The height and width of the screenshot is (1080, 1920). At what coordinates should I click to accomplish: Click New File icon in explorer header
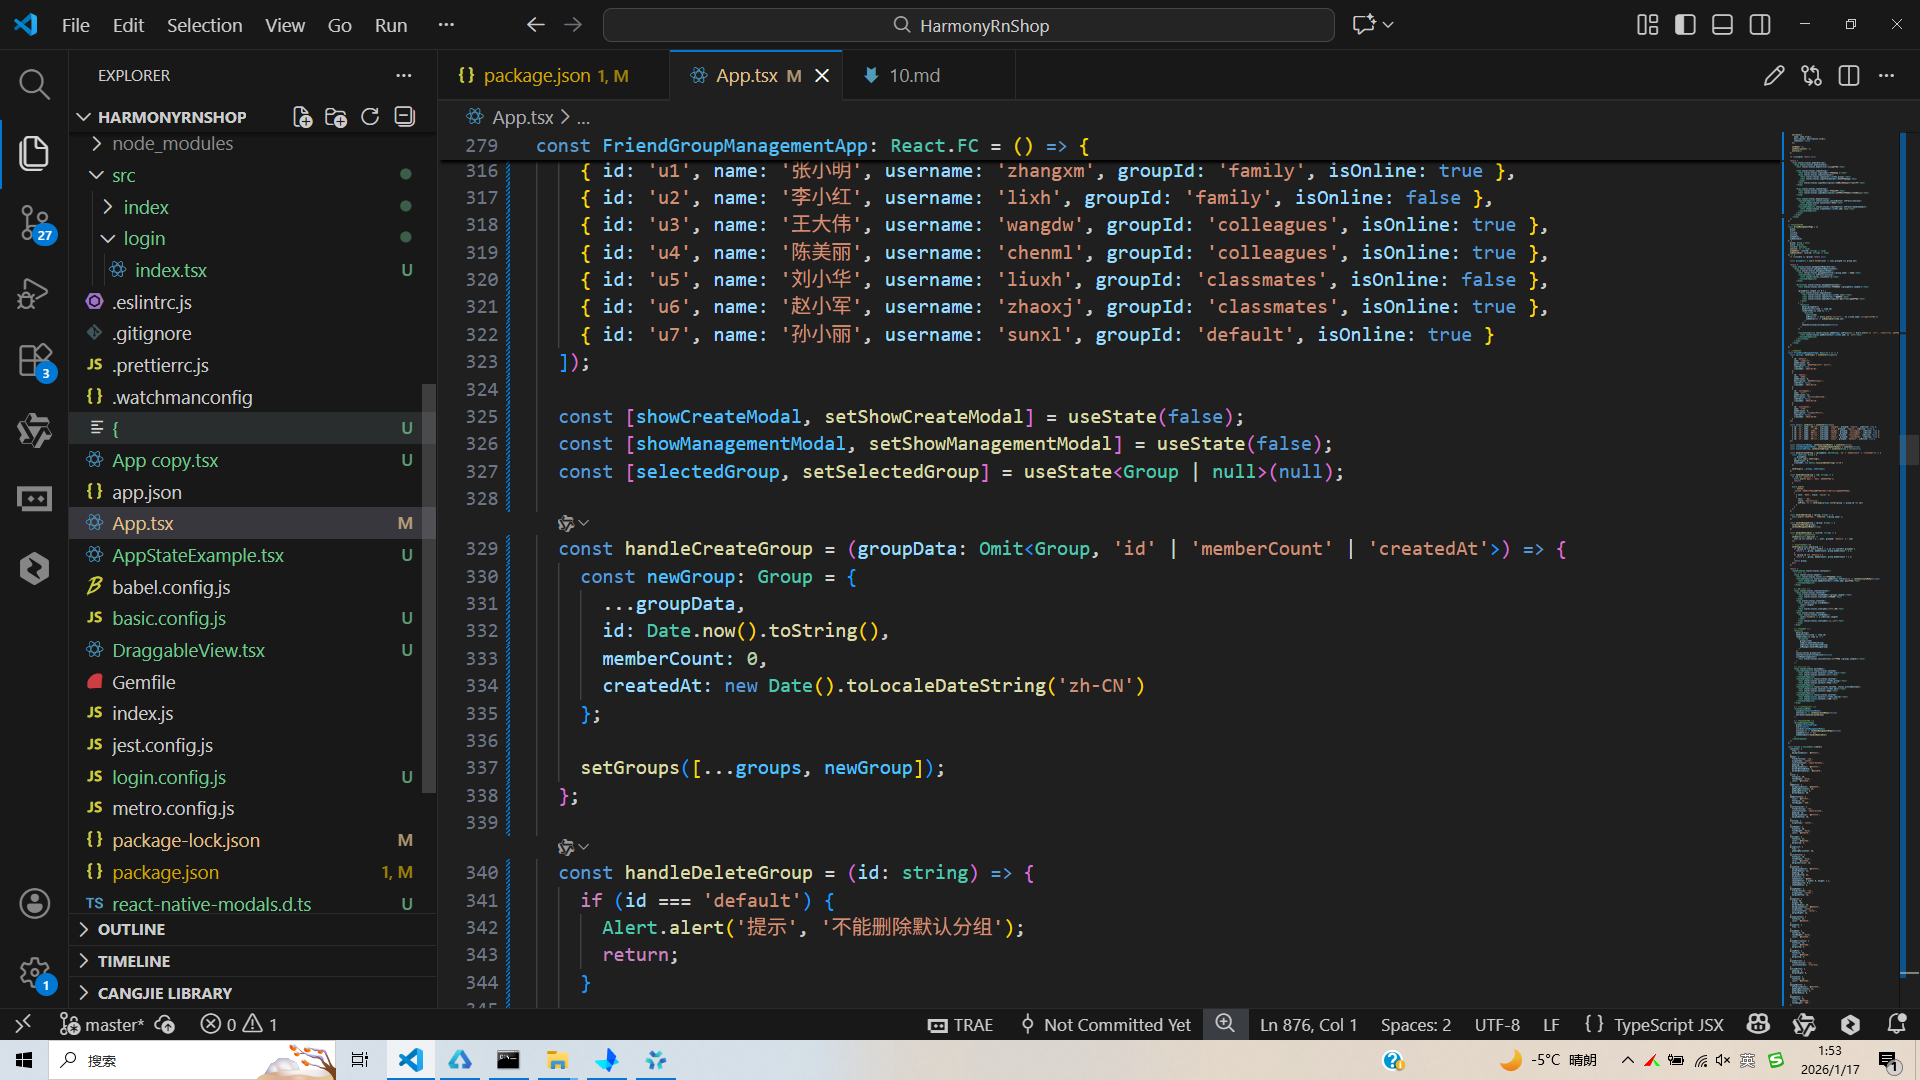coord(302,117)
